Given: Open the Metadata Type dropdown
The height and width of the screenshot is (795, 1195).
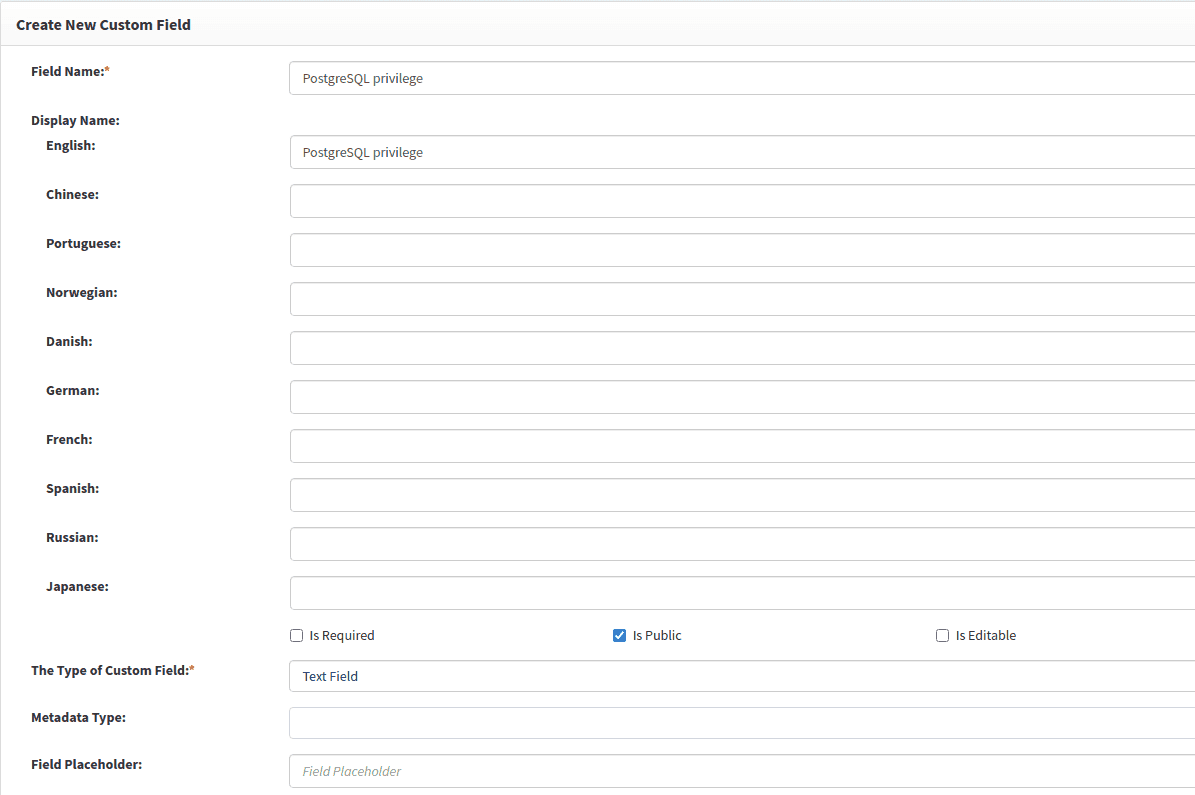Looking at the screenshot, I should (x=740, y=723).
